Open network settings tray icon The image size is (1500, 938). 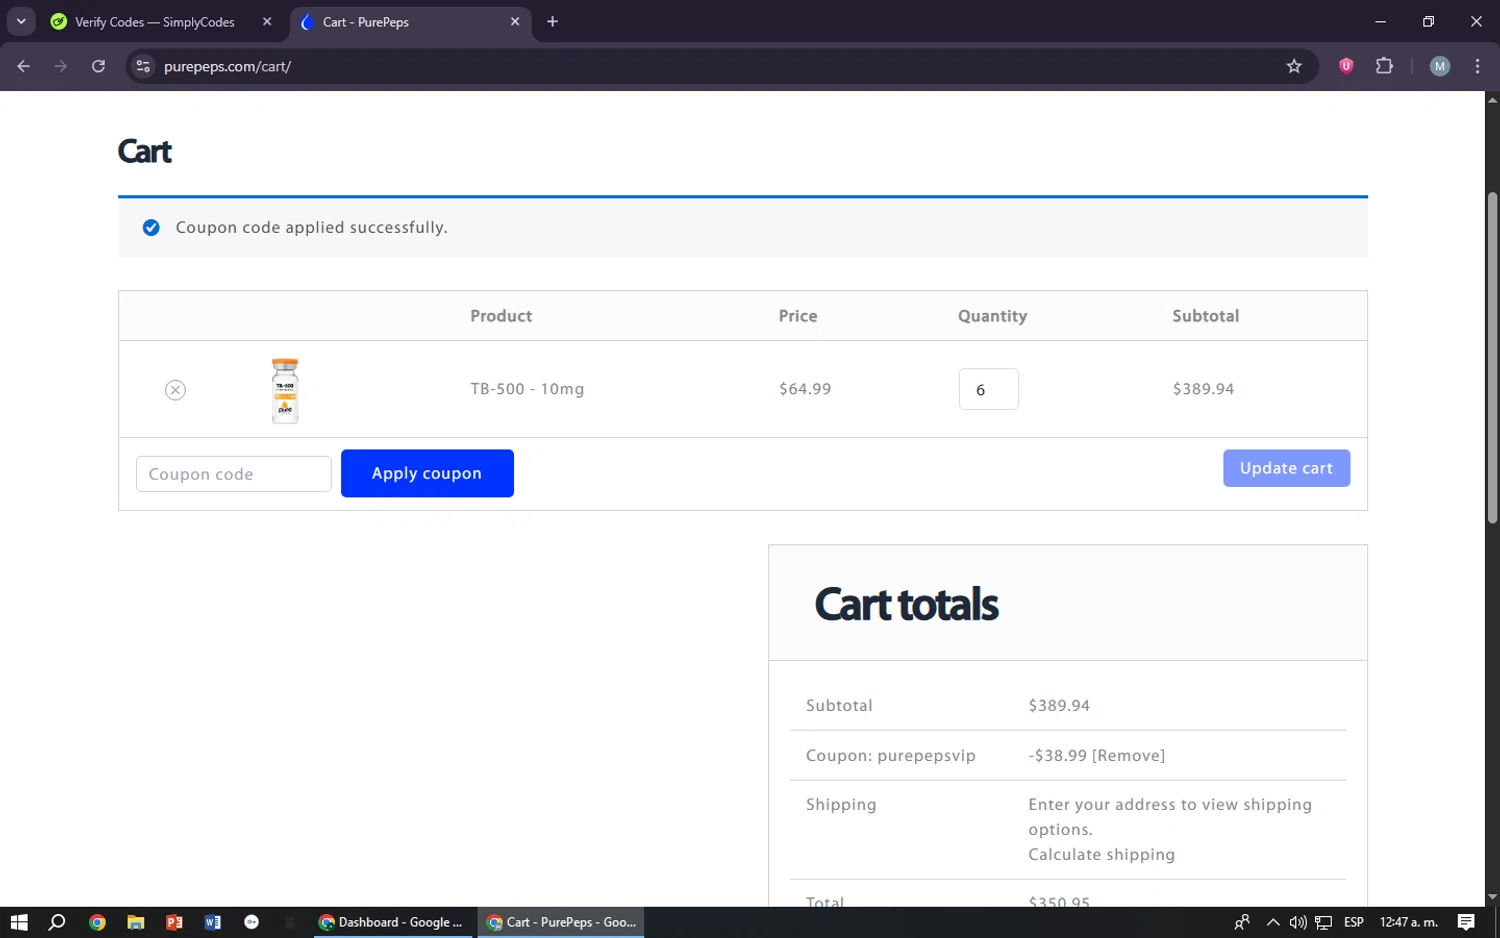coord(1323,922)
